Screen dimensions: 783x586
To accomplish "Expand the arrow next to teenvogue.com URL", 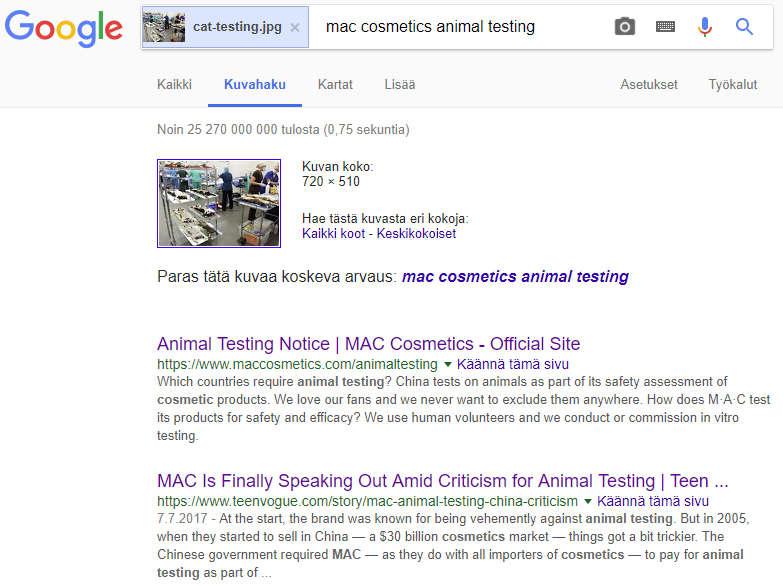I will (x=588, y=501).
